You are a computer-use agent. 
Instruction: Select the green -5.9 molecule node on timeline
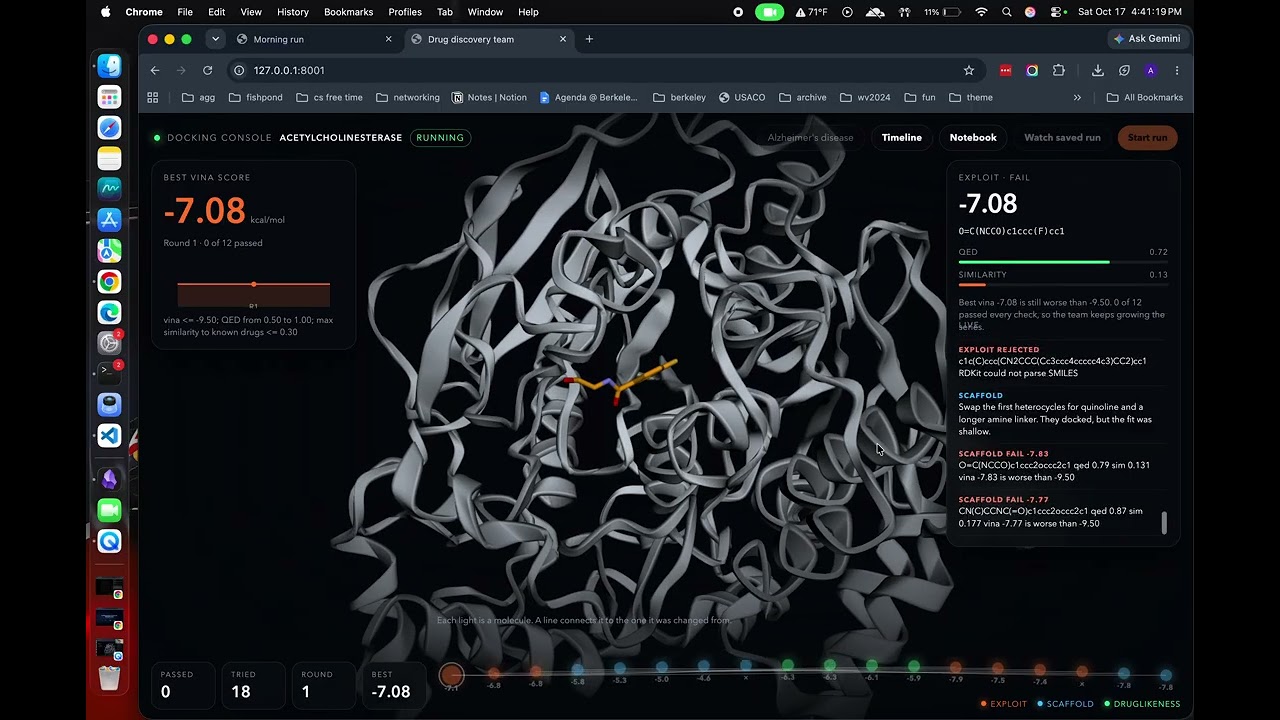click(x=913, y=666)
